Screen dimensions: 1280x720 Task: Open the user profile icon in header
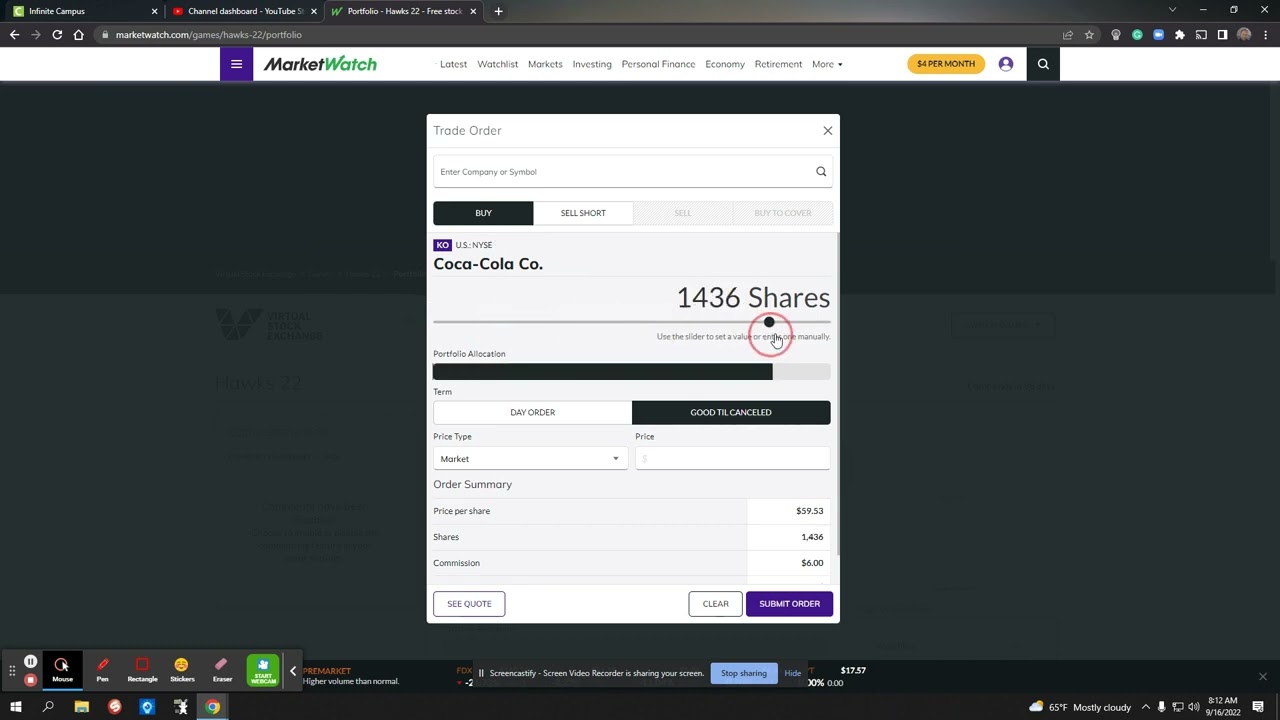click(x=1006, y=64)
